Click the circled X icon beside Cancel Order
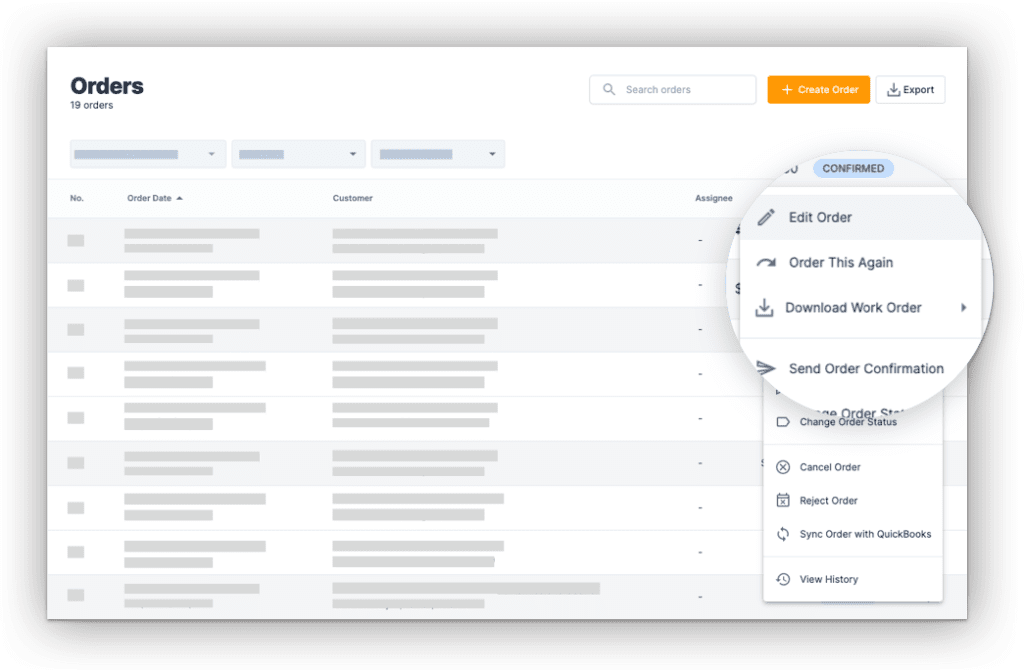Viewport: 1024px width, 672px height. tap(783, 467)
